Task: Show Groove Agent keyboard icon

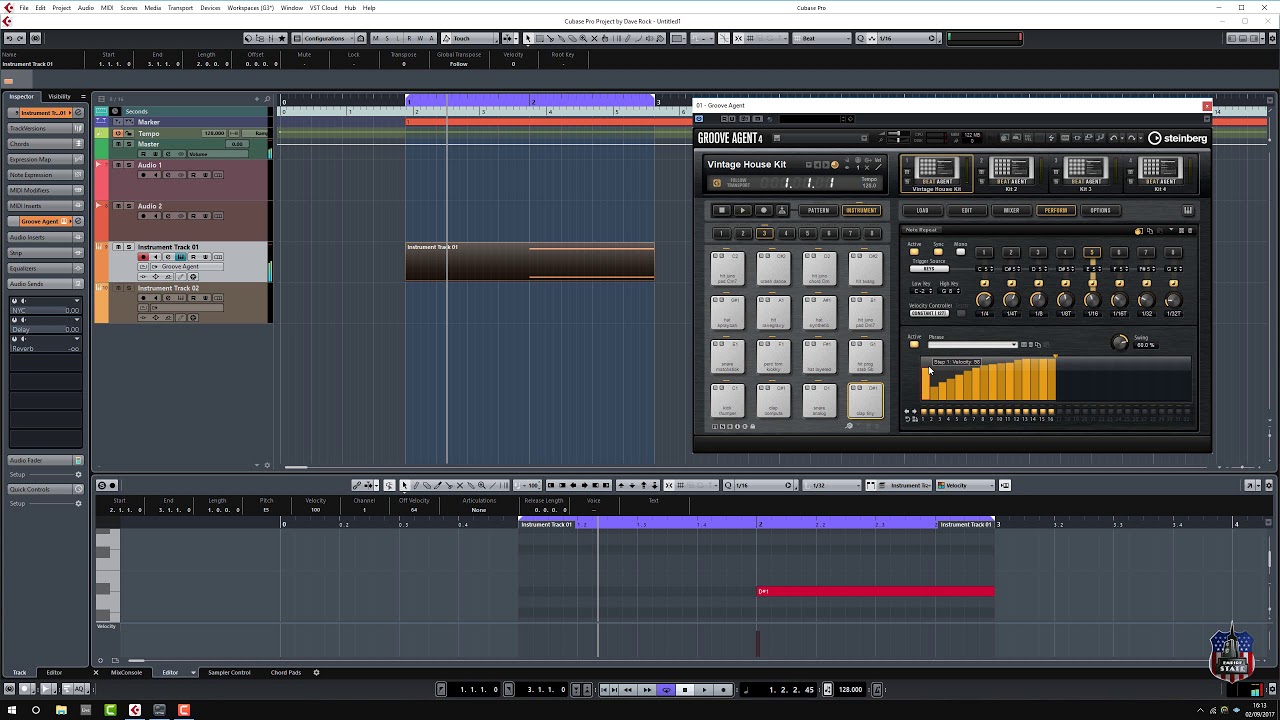Action: coord(1187,210)
